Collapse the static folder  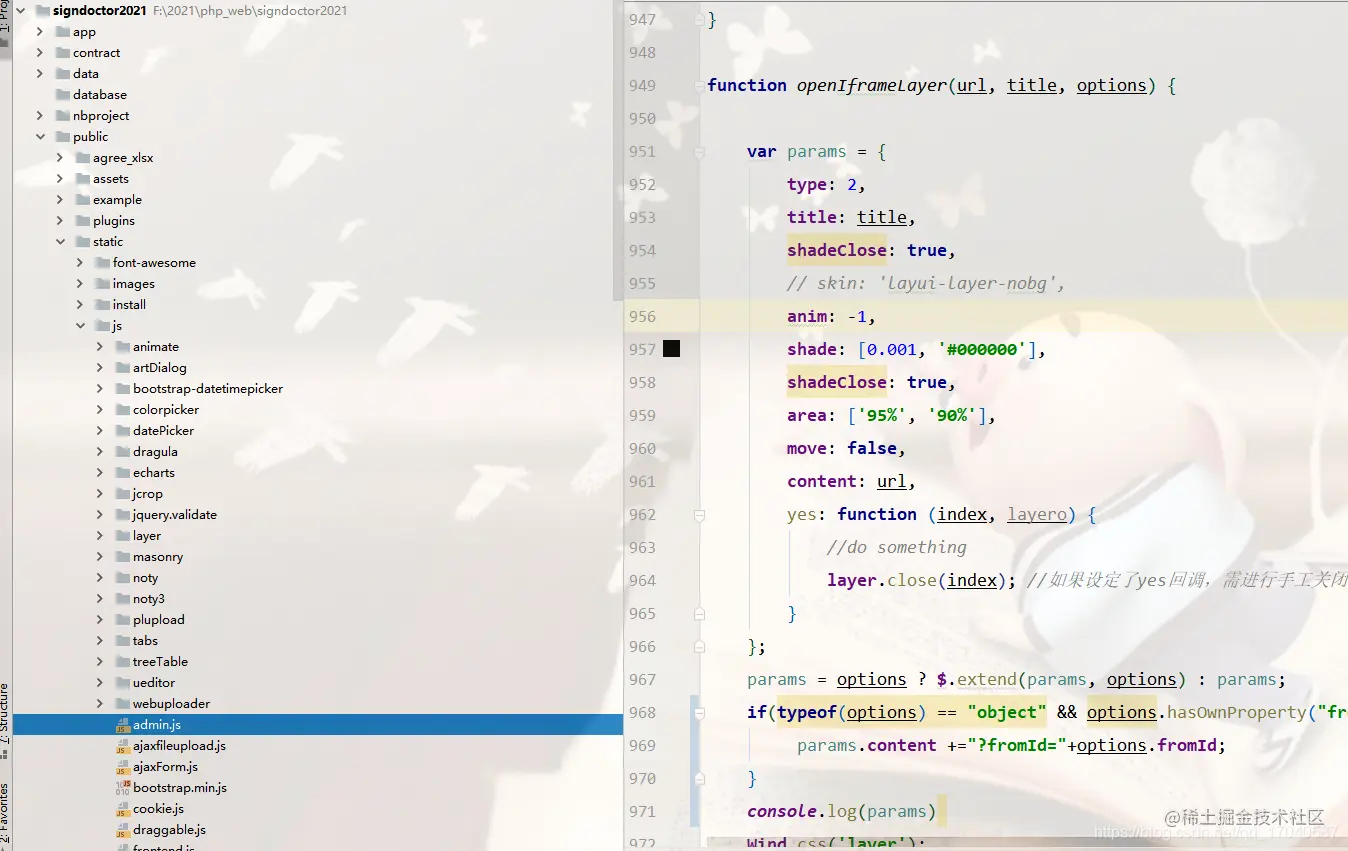coord(60,242)
